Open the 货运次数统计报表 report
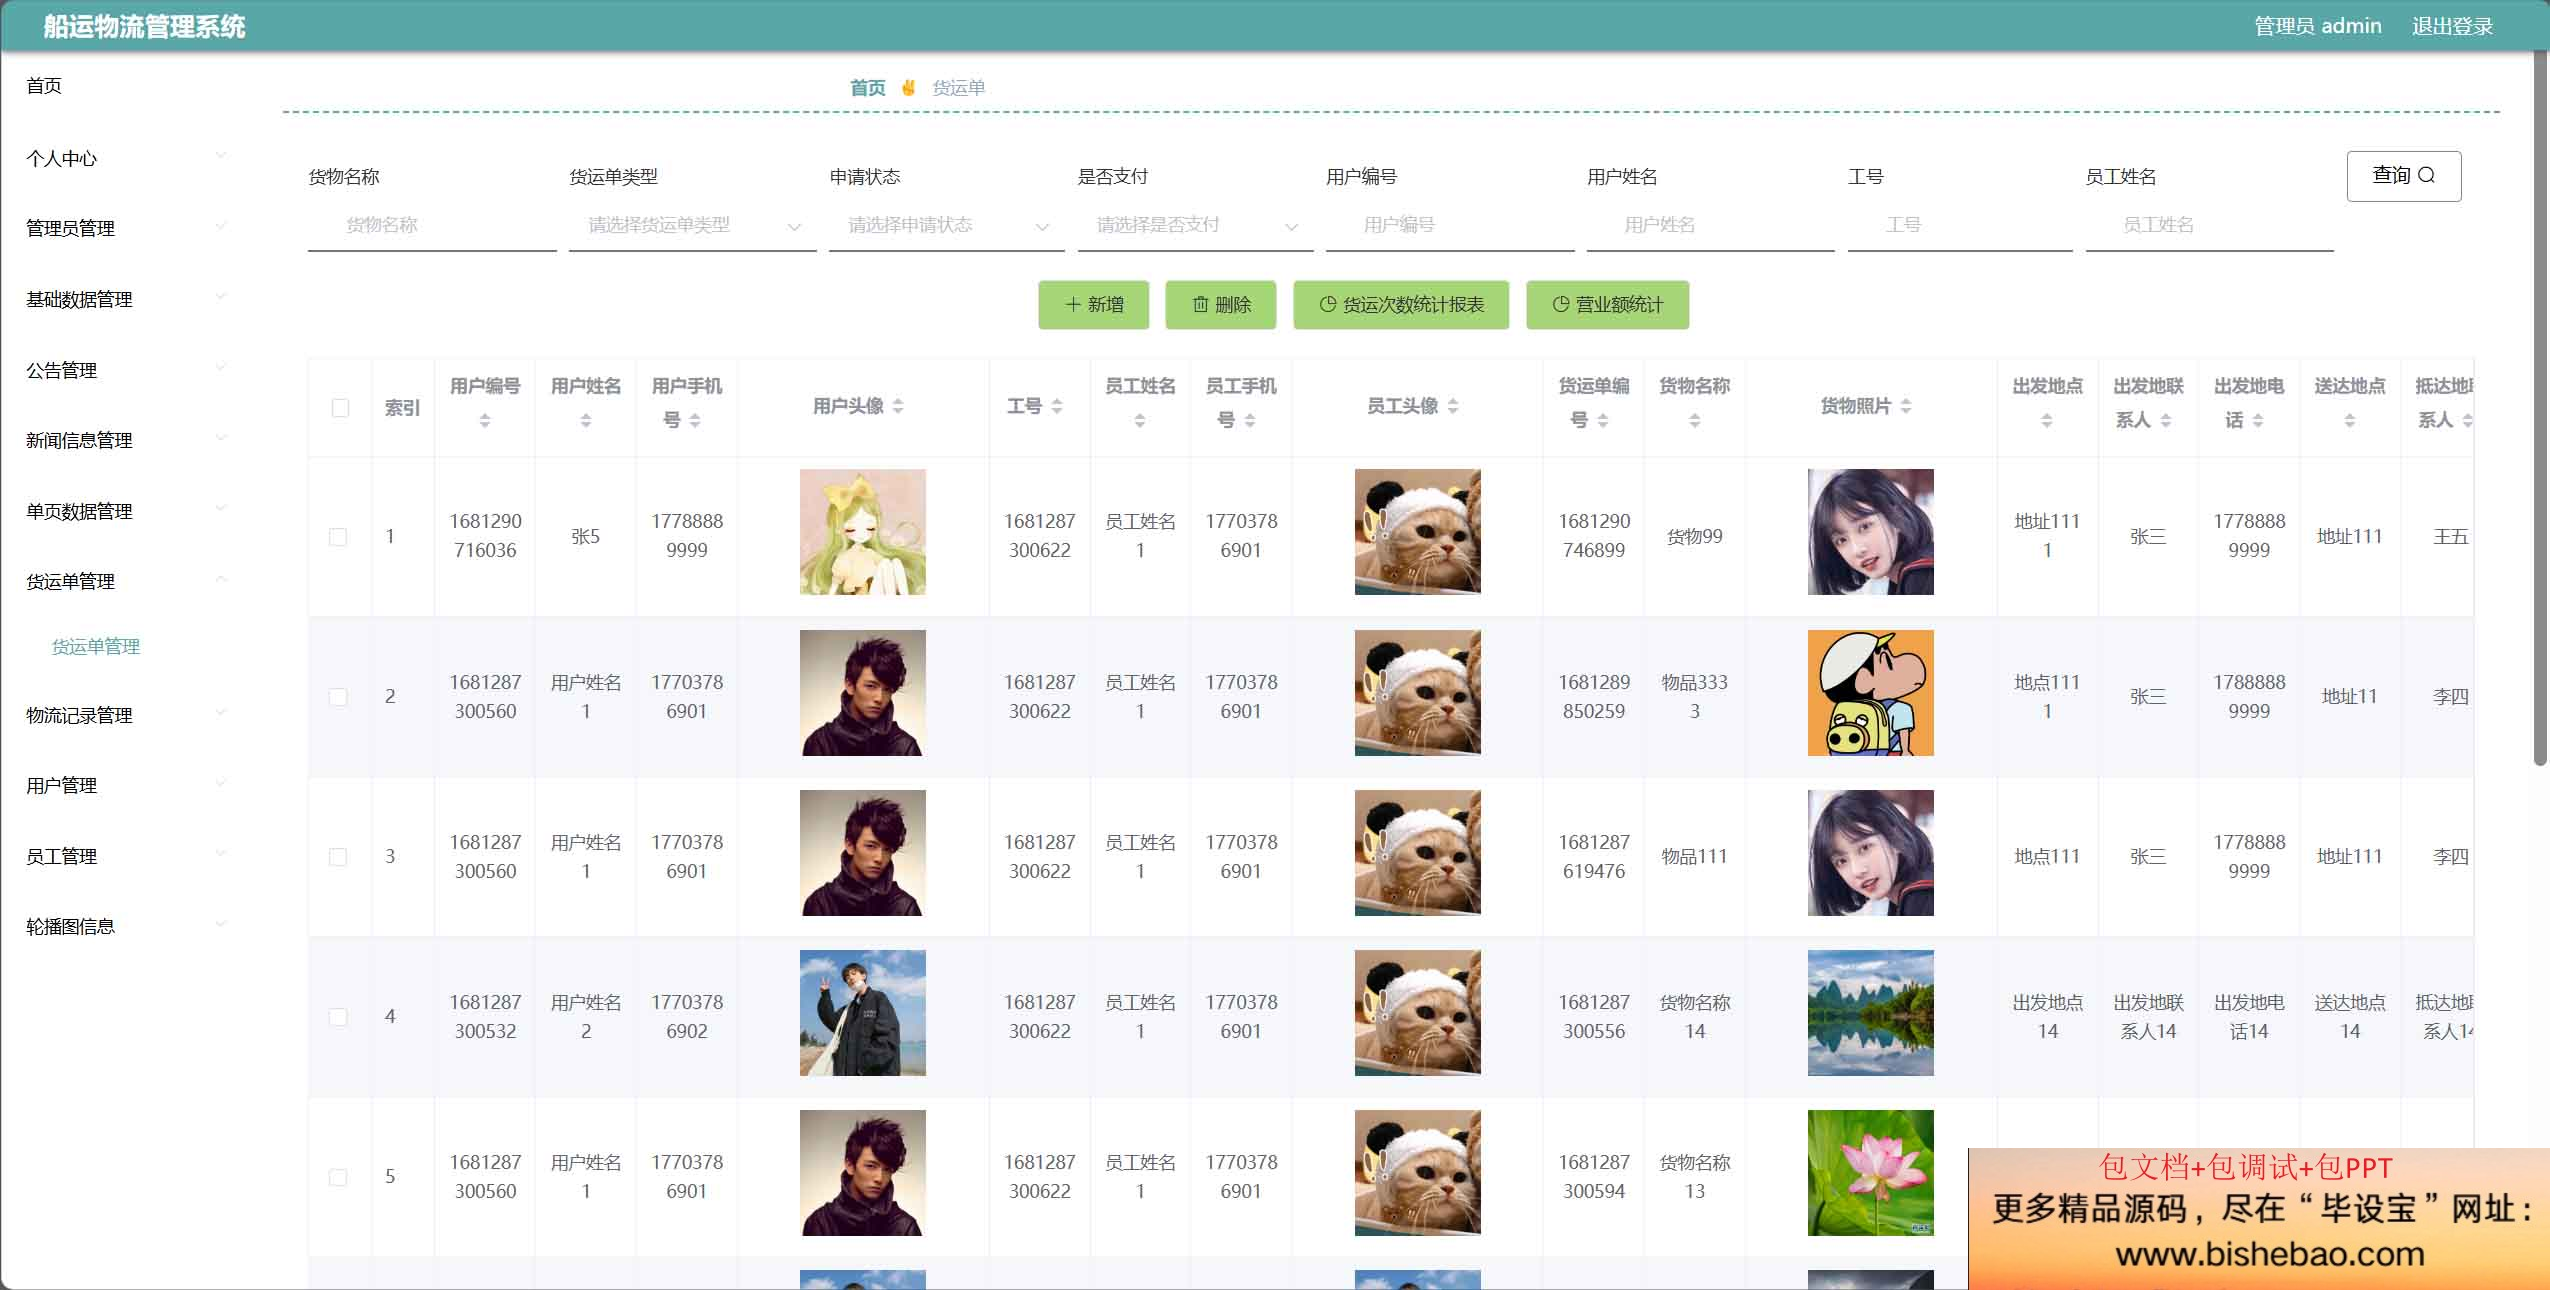This screenshot has width=2550, height=1290. coord(1400,305)
